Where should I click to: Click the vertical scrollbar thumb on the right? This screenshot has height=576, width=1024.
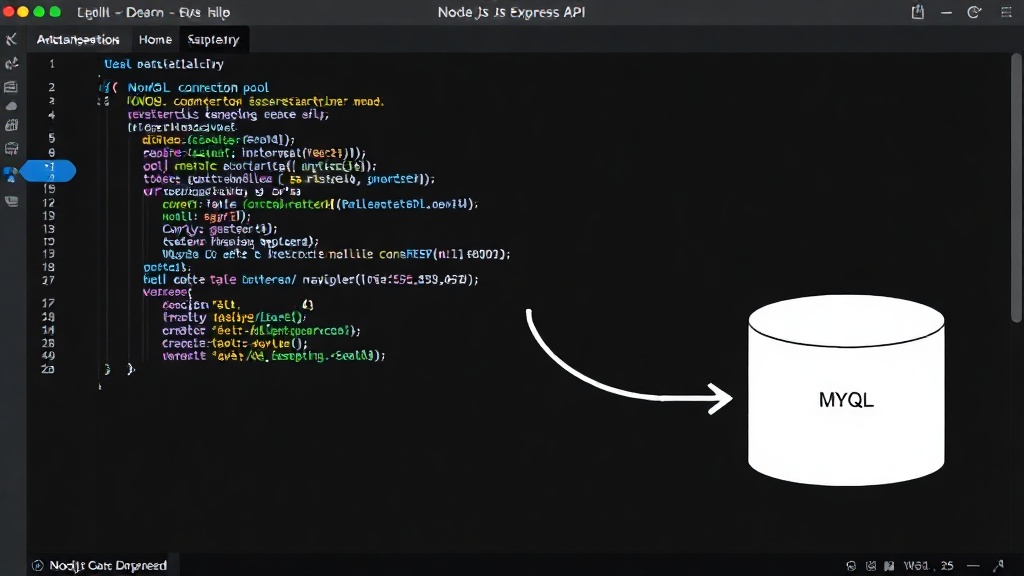1016,188
